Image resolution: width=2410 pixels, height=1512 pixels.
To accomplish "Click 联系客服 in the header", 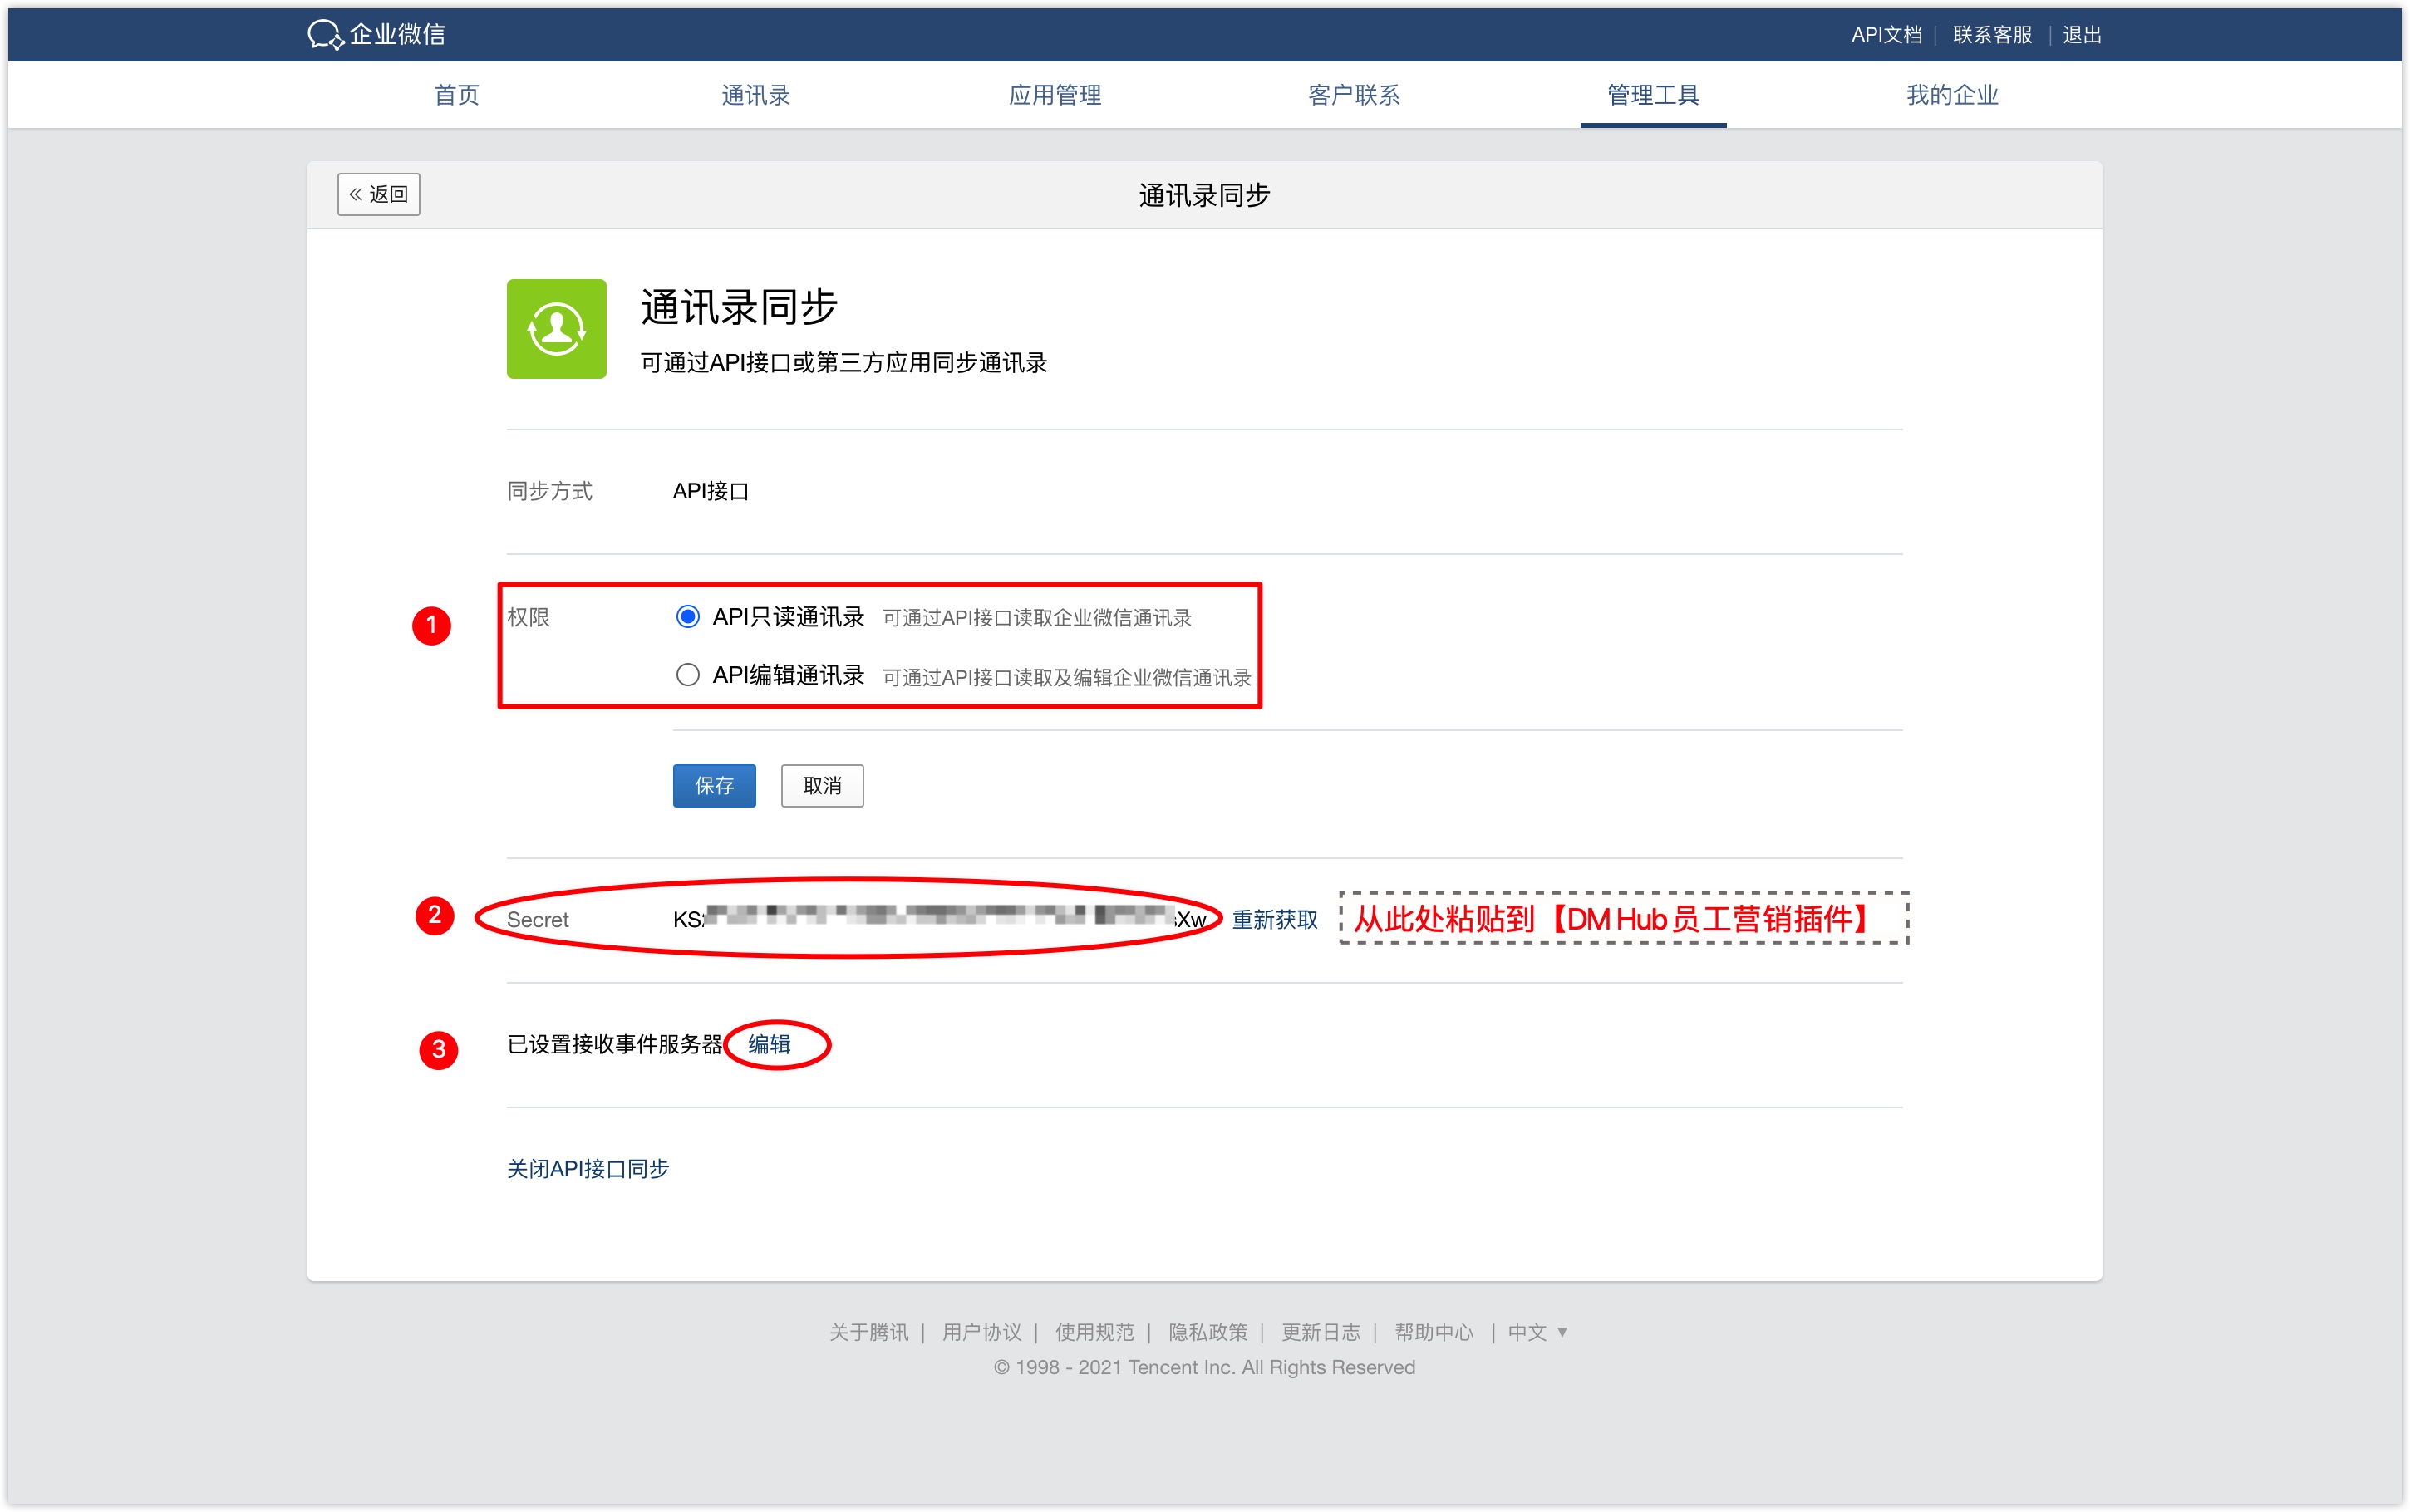I will point(1992,35).
